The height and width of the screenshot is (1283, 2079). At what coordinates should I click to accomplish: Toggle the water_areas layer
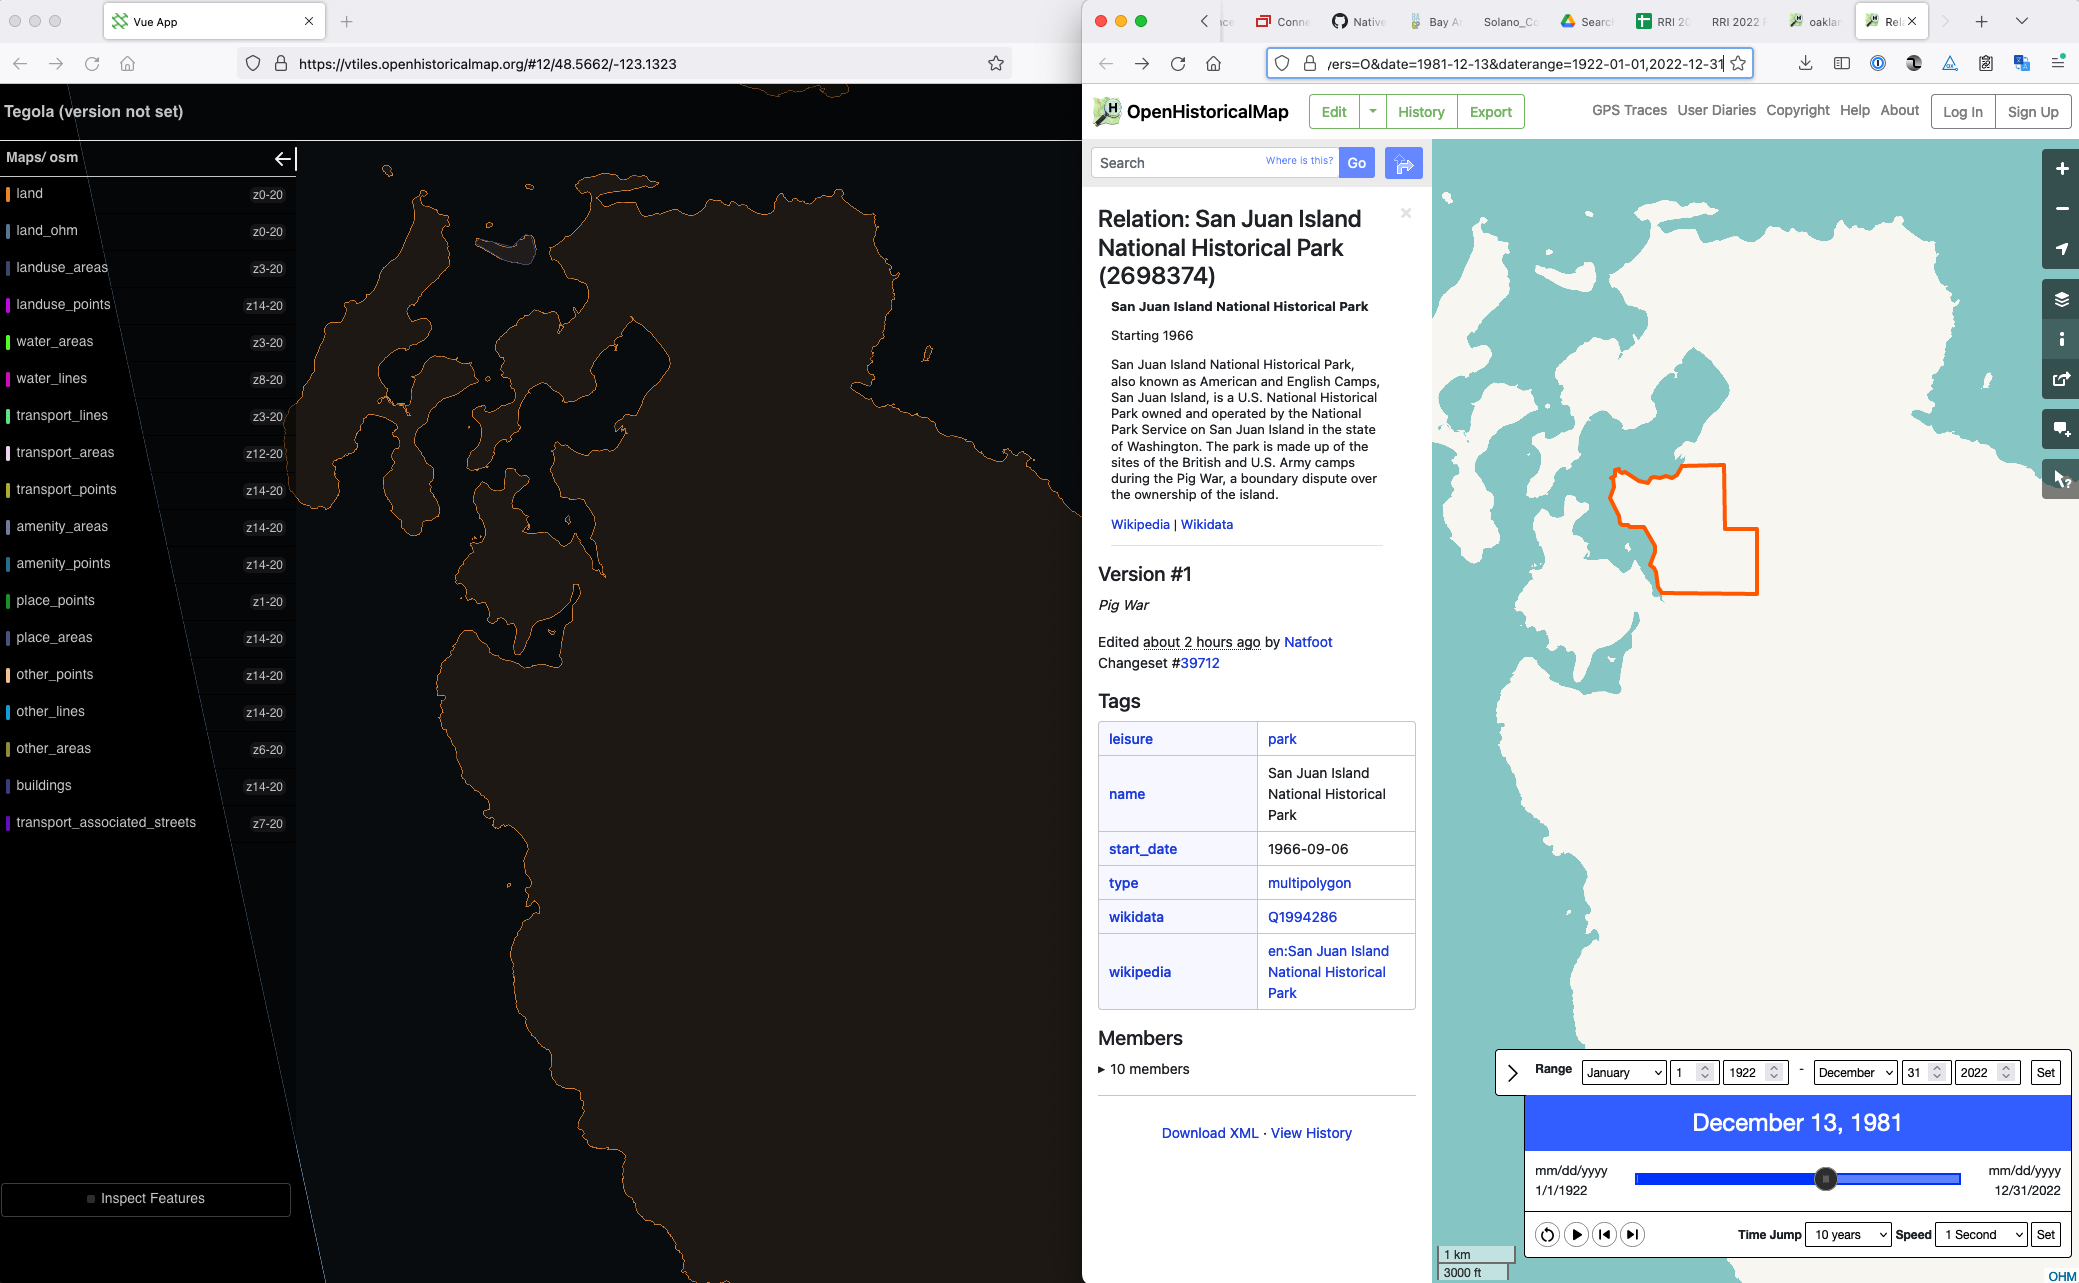pyautogui.click(x=146, y=342)
